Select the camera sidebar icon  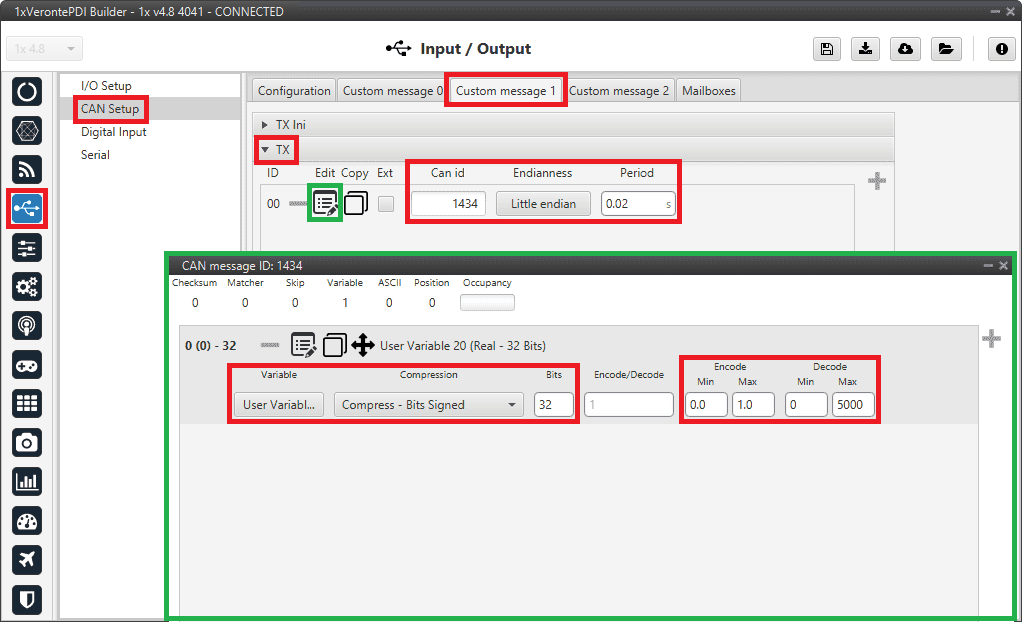(27, 442)
